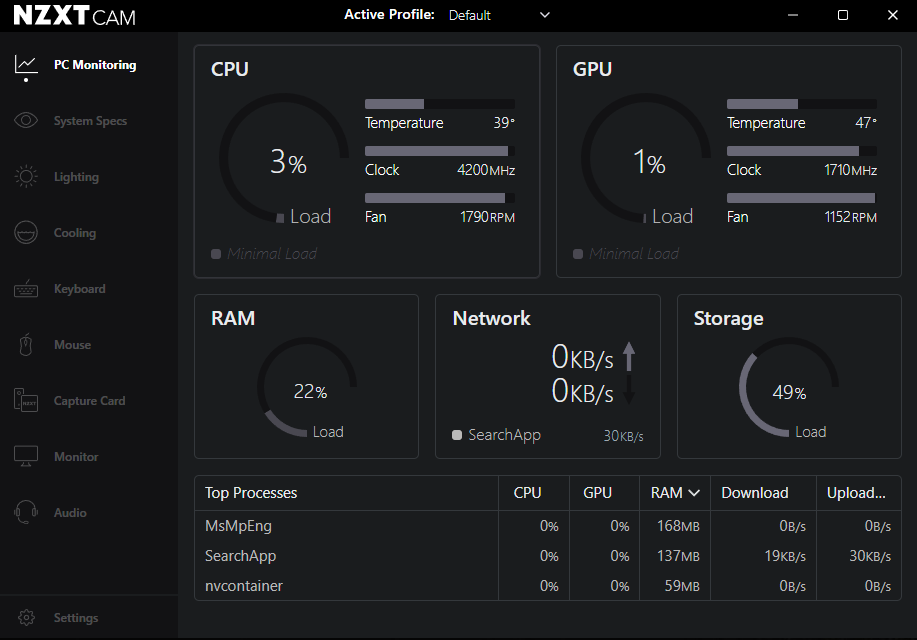Click the Storage load gauge
Viewport: 917px width, 640px height.
coord(788,393)
